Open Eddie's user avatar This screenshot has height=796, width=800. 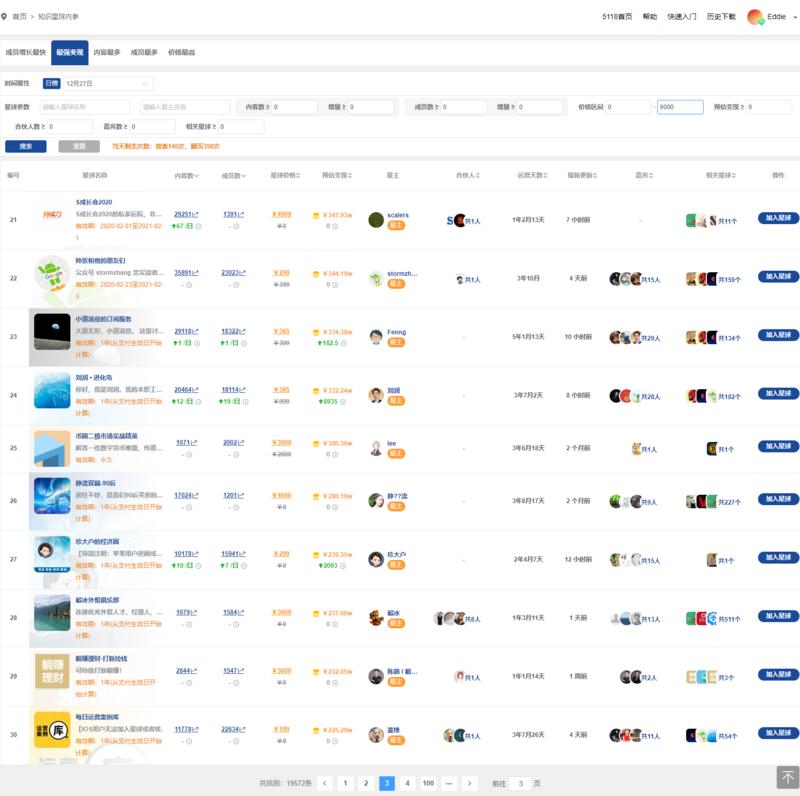tap(754, 17)
